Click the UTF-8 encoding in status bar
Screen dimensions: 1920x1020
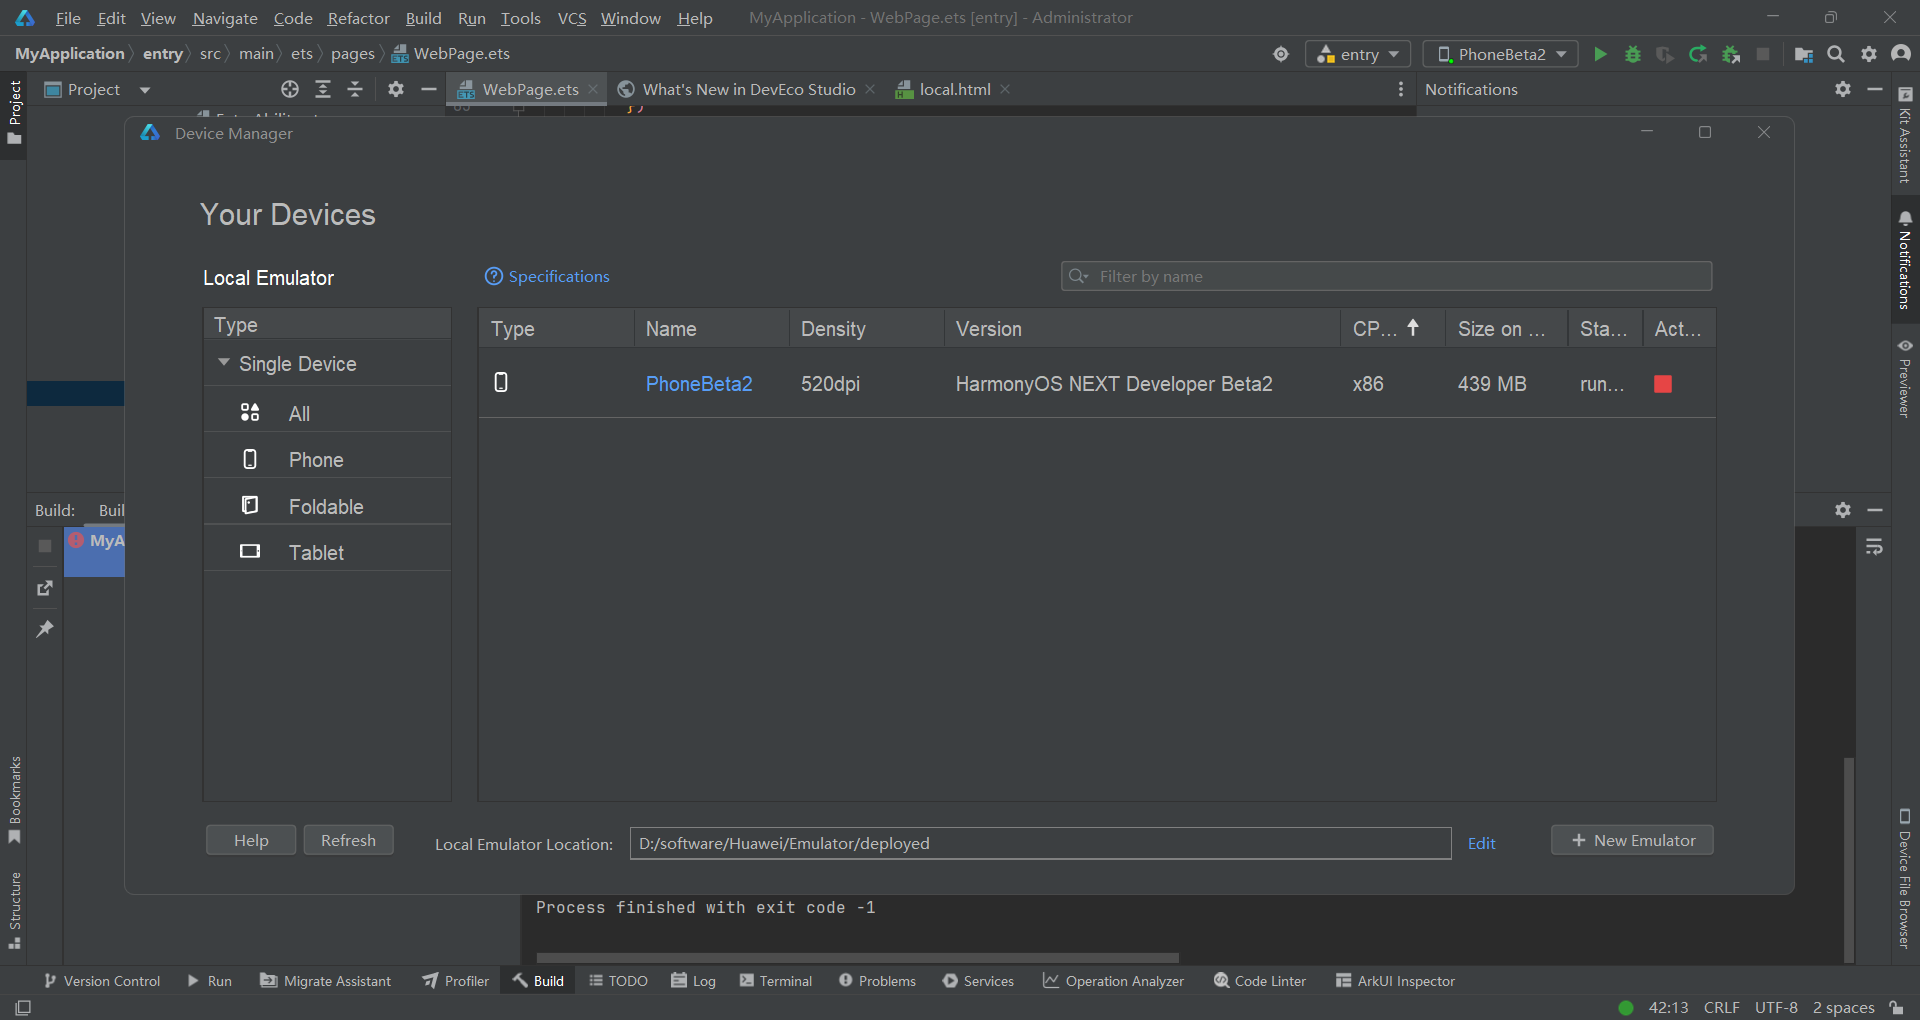pyautogui.click(x=1776, y=1007)
